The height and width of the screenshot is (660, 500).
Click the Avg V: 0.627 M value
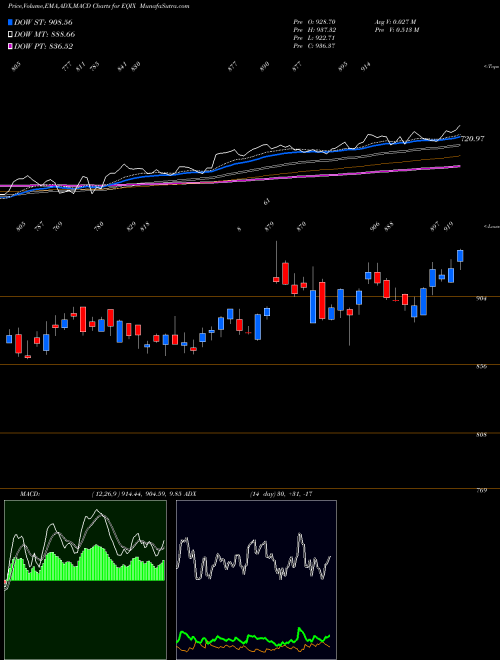[x=395, y=21]
